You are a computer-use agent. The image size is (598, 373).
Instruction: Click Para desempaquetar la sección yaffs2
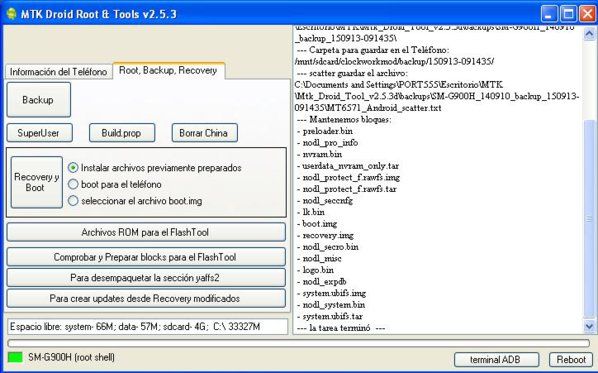click(146, 278)
